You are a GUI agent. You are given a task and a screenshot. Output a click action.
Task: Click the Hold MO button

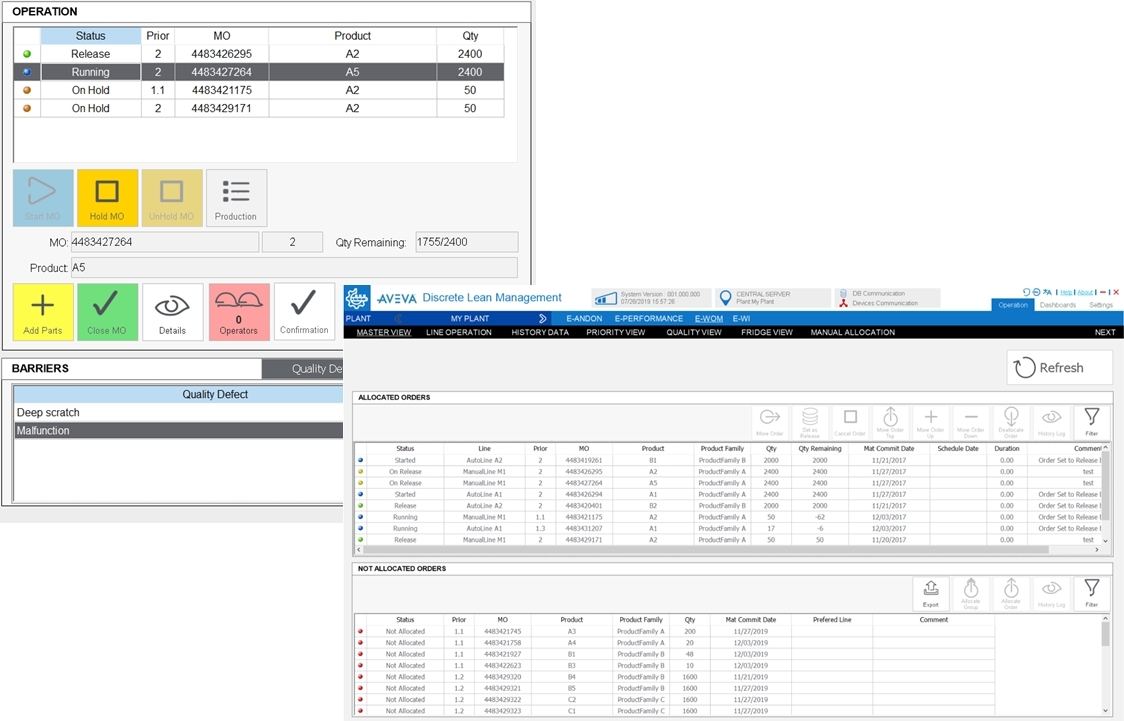(107, 197)
